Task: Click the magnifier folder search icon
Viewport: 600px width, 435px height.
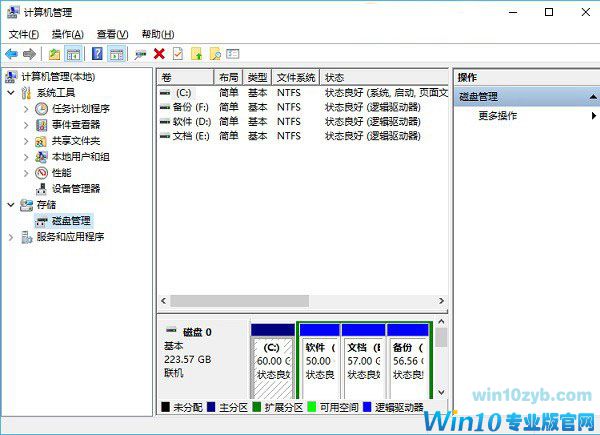Action: click(214, 53)
